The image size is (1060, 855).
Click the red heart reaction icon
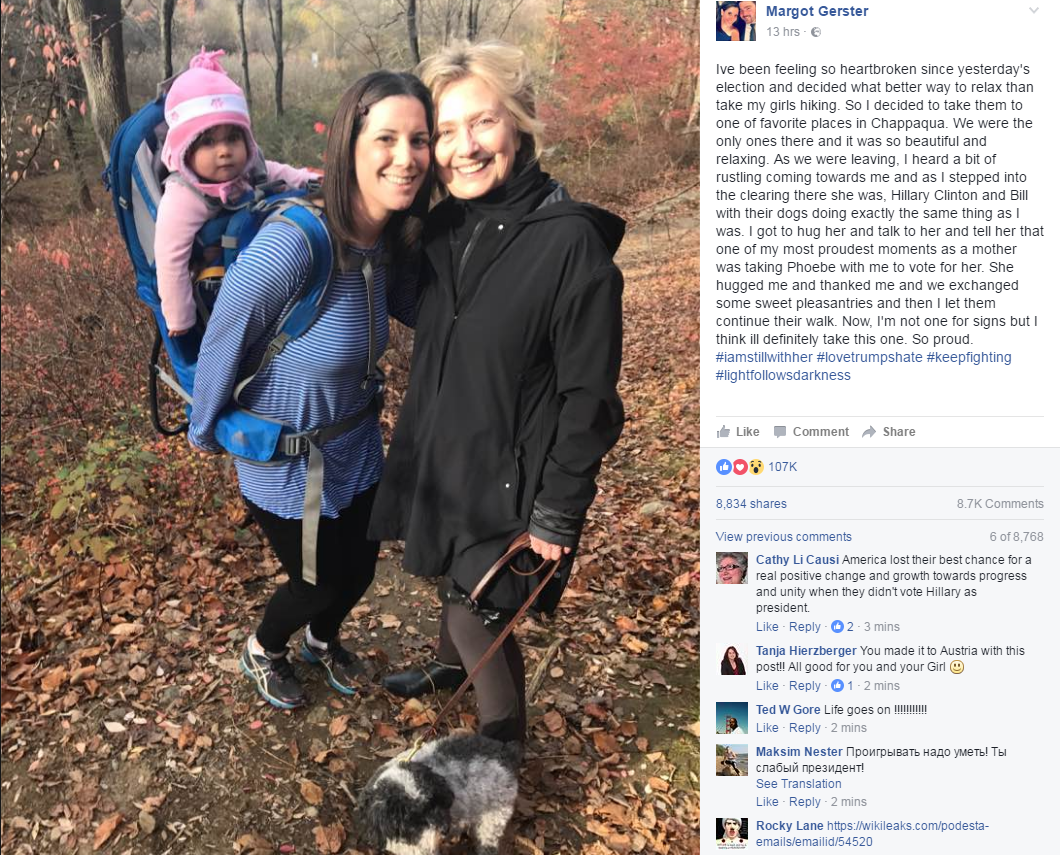tap(740, 466)
